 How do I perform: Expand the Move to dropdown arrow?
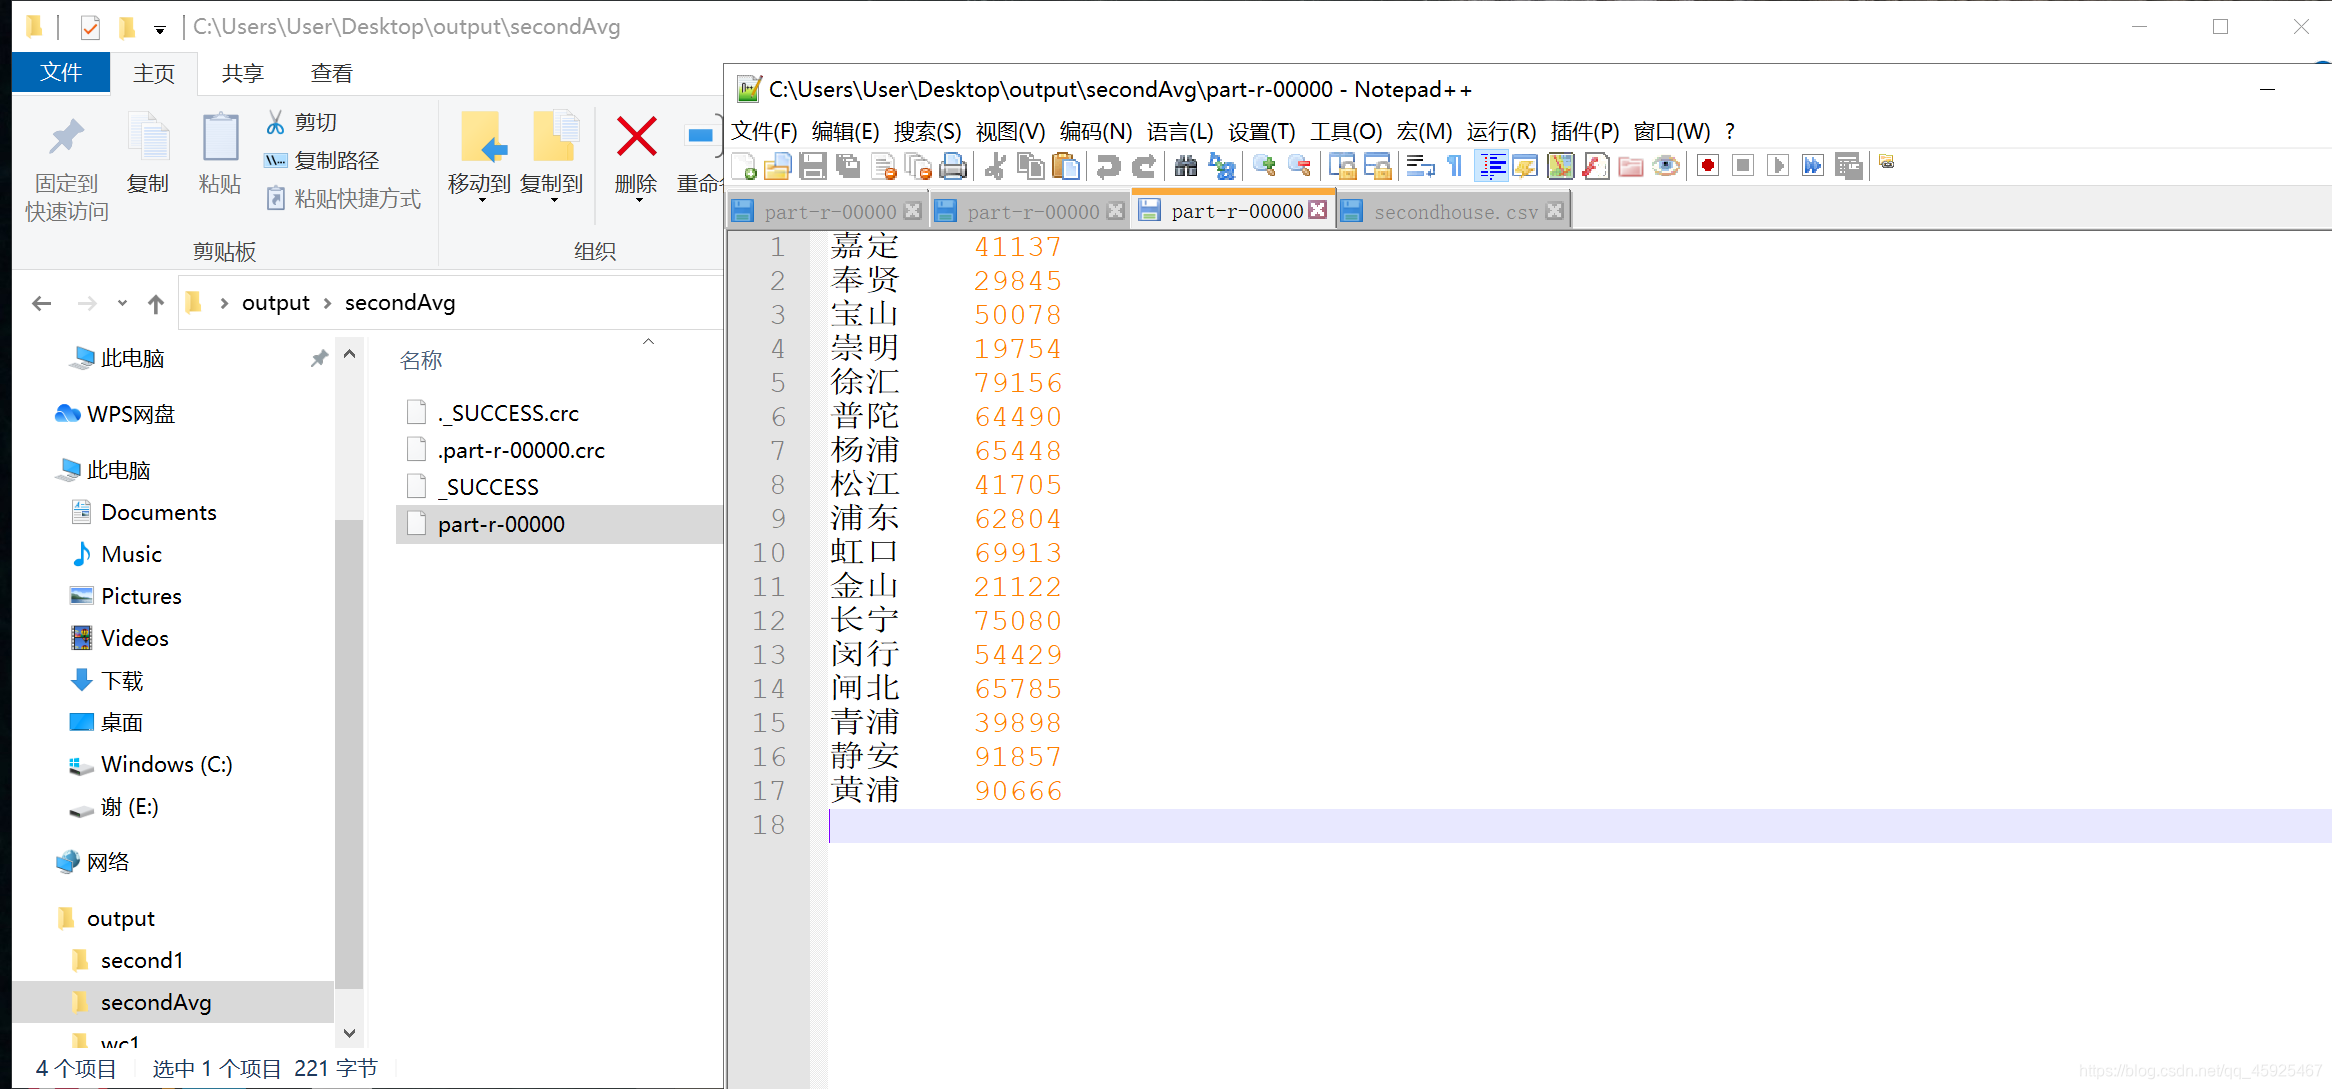click(x=481, y=201)
